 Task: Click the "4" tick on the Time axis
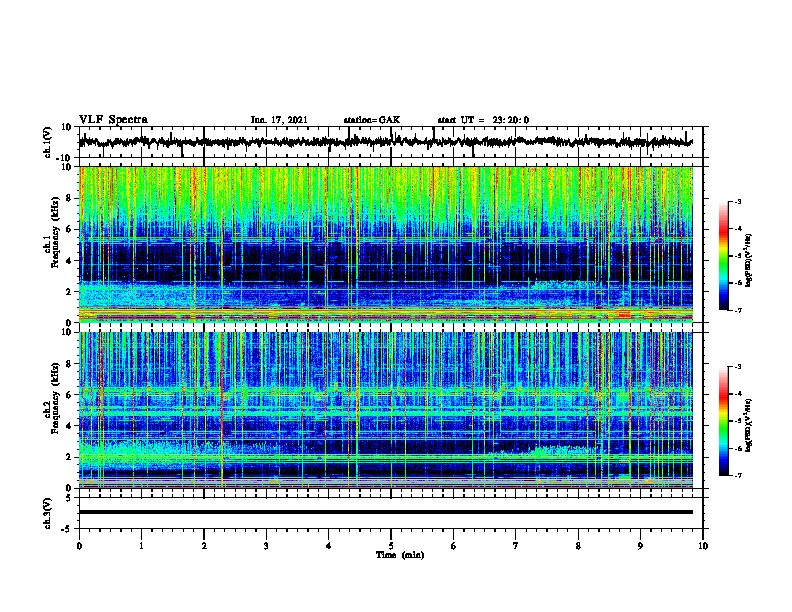329,546
